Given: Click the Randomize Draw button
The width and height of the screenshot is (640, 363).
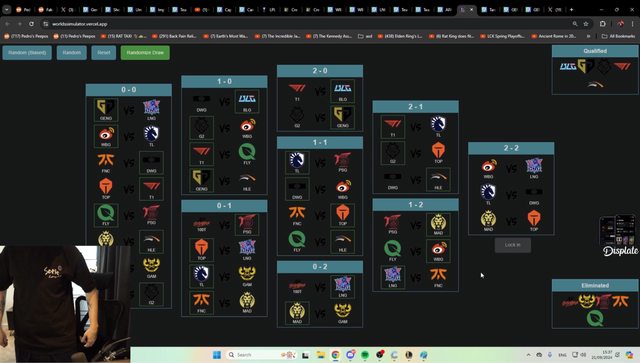Looking at the screenshot, I should (145, 53).
